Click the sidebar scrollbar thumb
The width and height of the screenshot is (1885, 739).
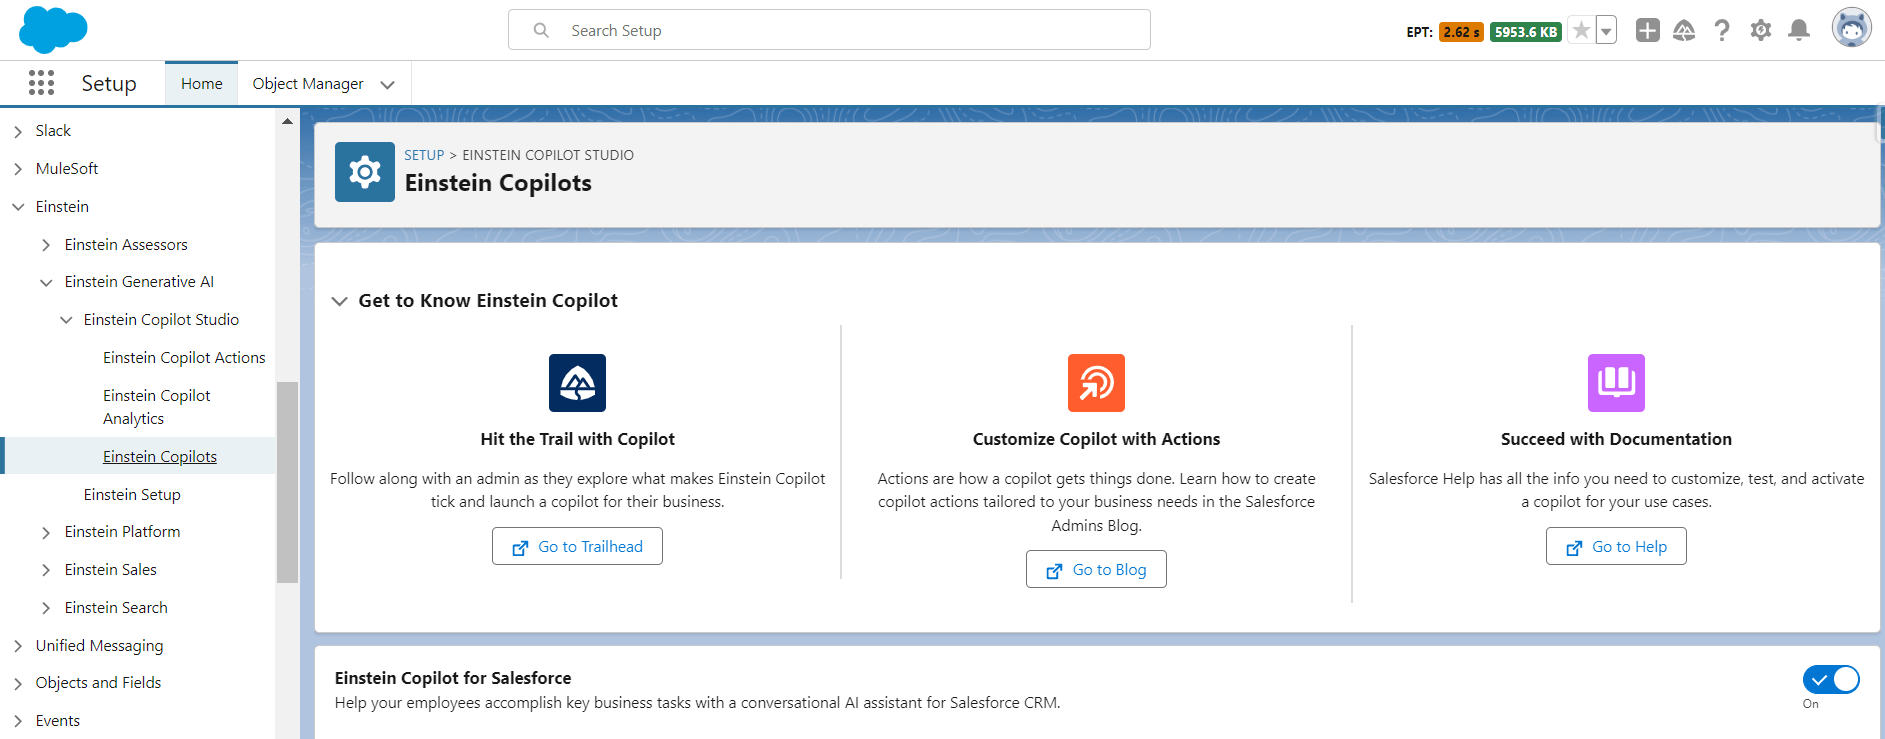[x=287, y=482]
